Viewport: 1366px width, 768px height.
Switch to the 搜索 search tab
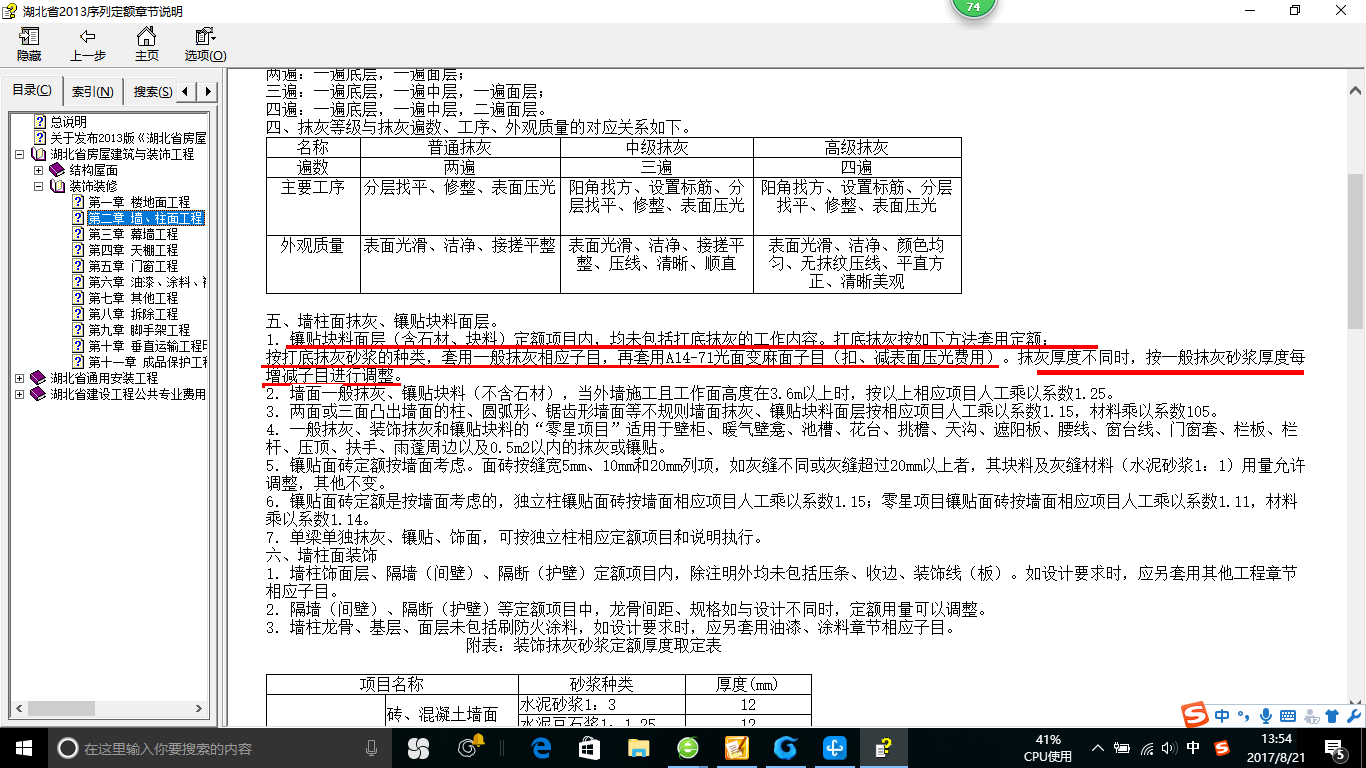pyautogui.click(x=151, y=92)
